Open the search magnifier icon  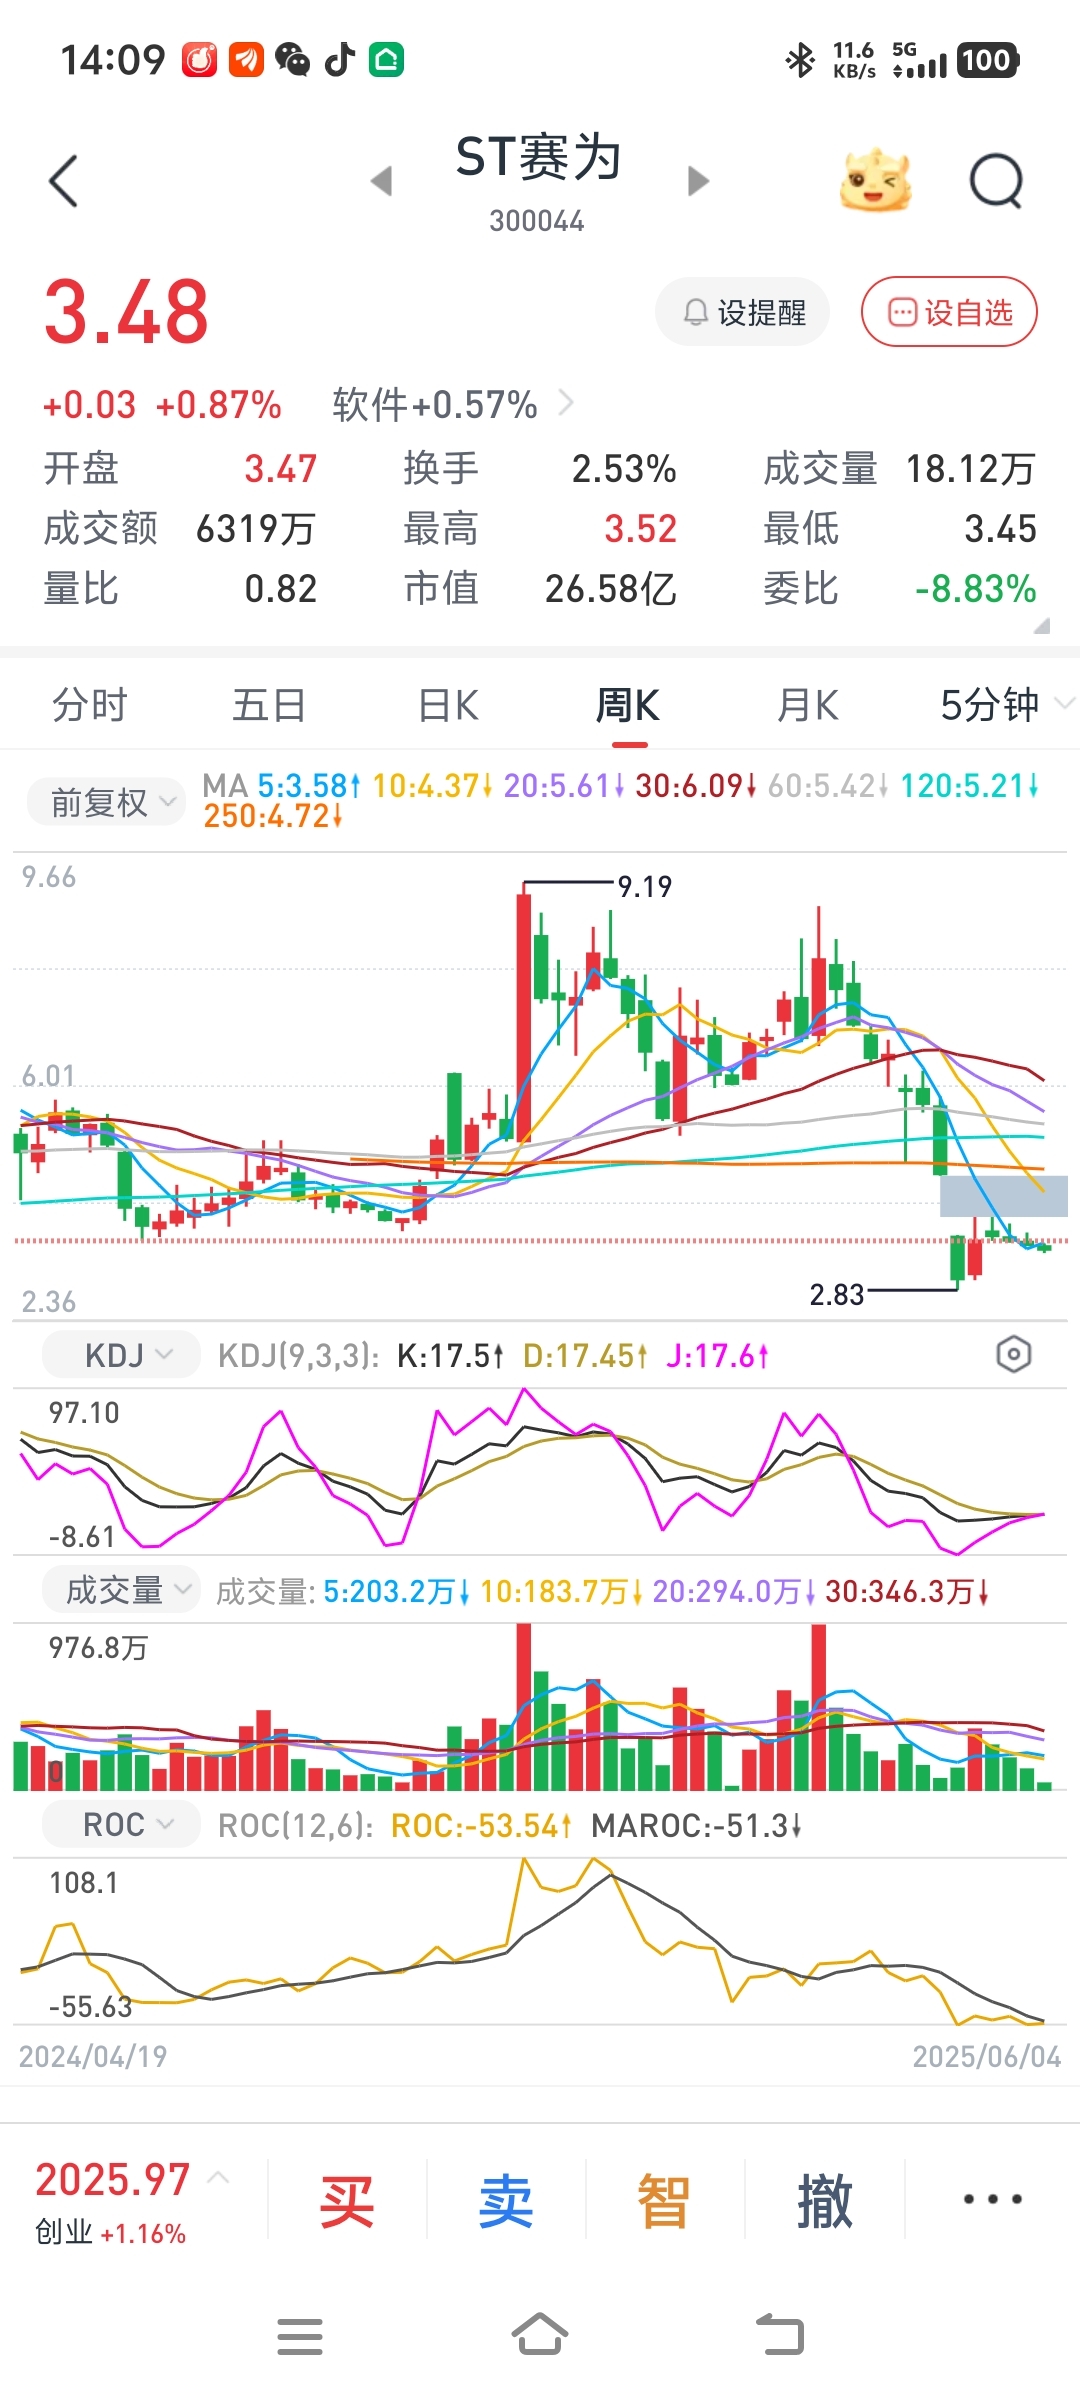997,181
